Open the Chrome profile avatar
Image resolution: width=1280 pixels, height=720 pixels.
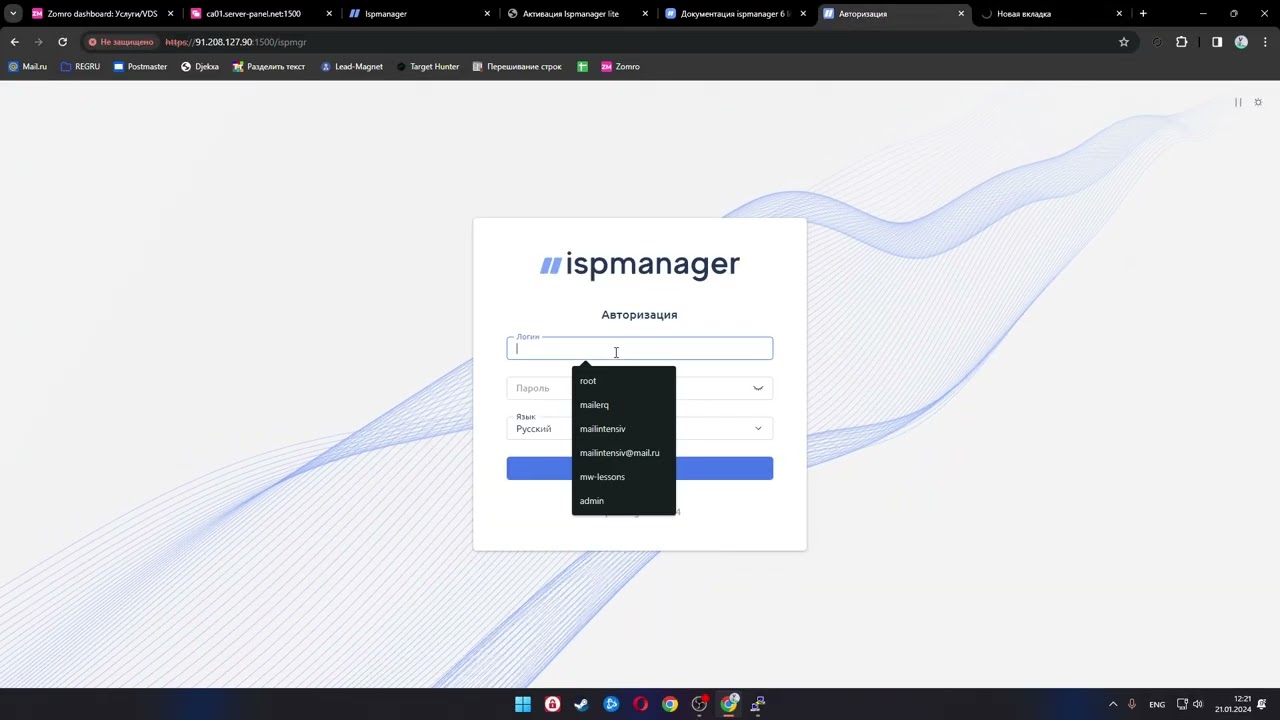coord(1241,42)
